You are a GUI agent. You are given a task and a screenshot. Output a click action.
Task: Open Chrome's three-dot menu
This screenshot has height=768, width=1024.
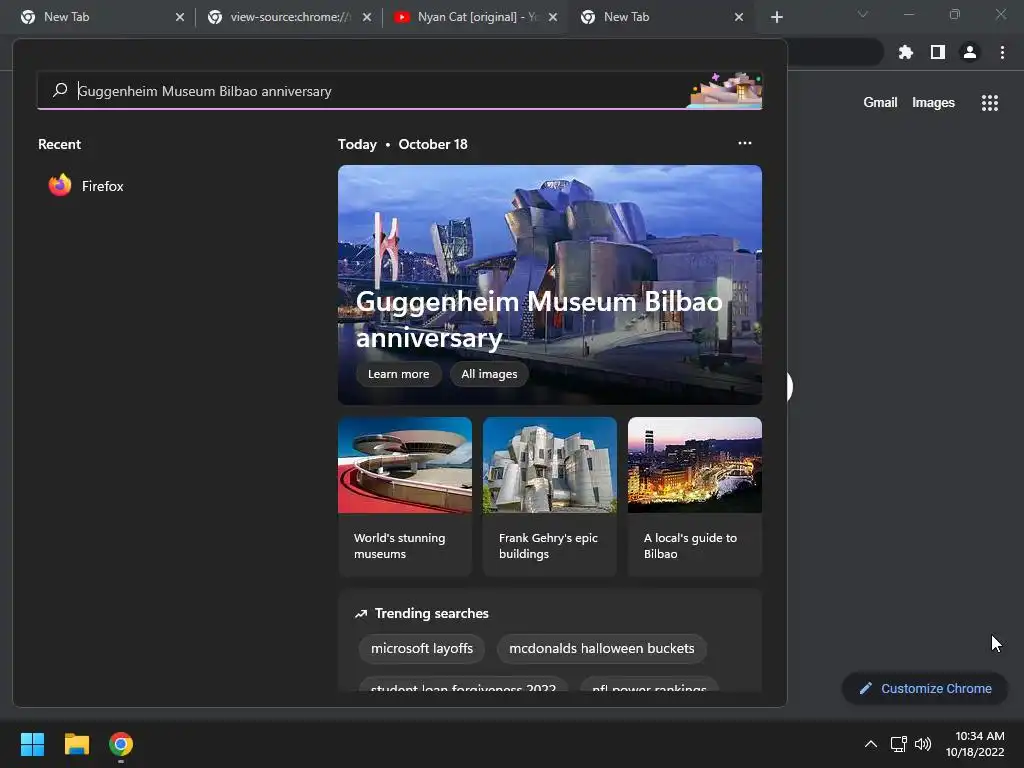point(1002,52)
